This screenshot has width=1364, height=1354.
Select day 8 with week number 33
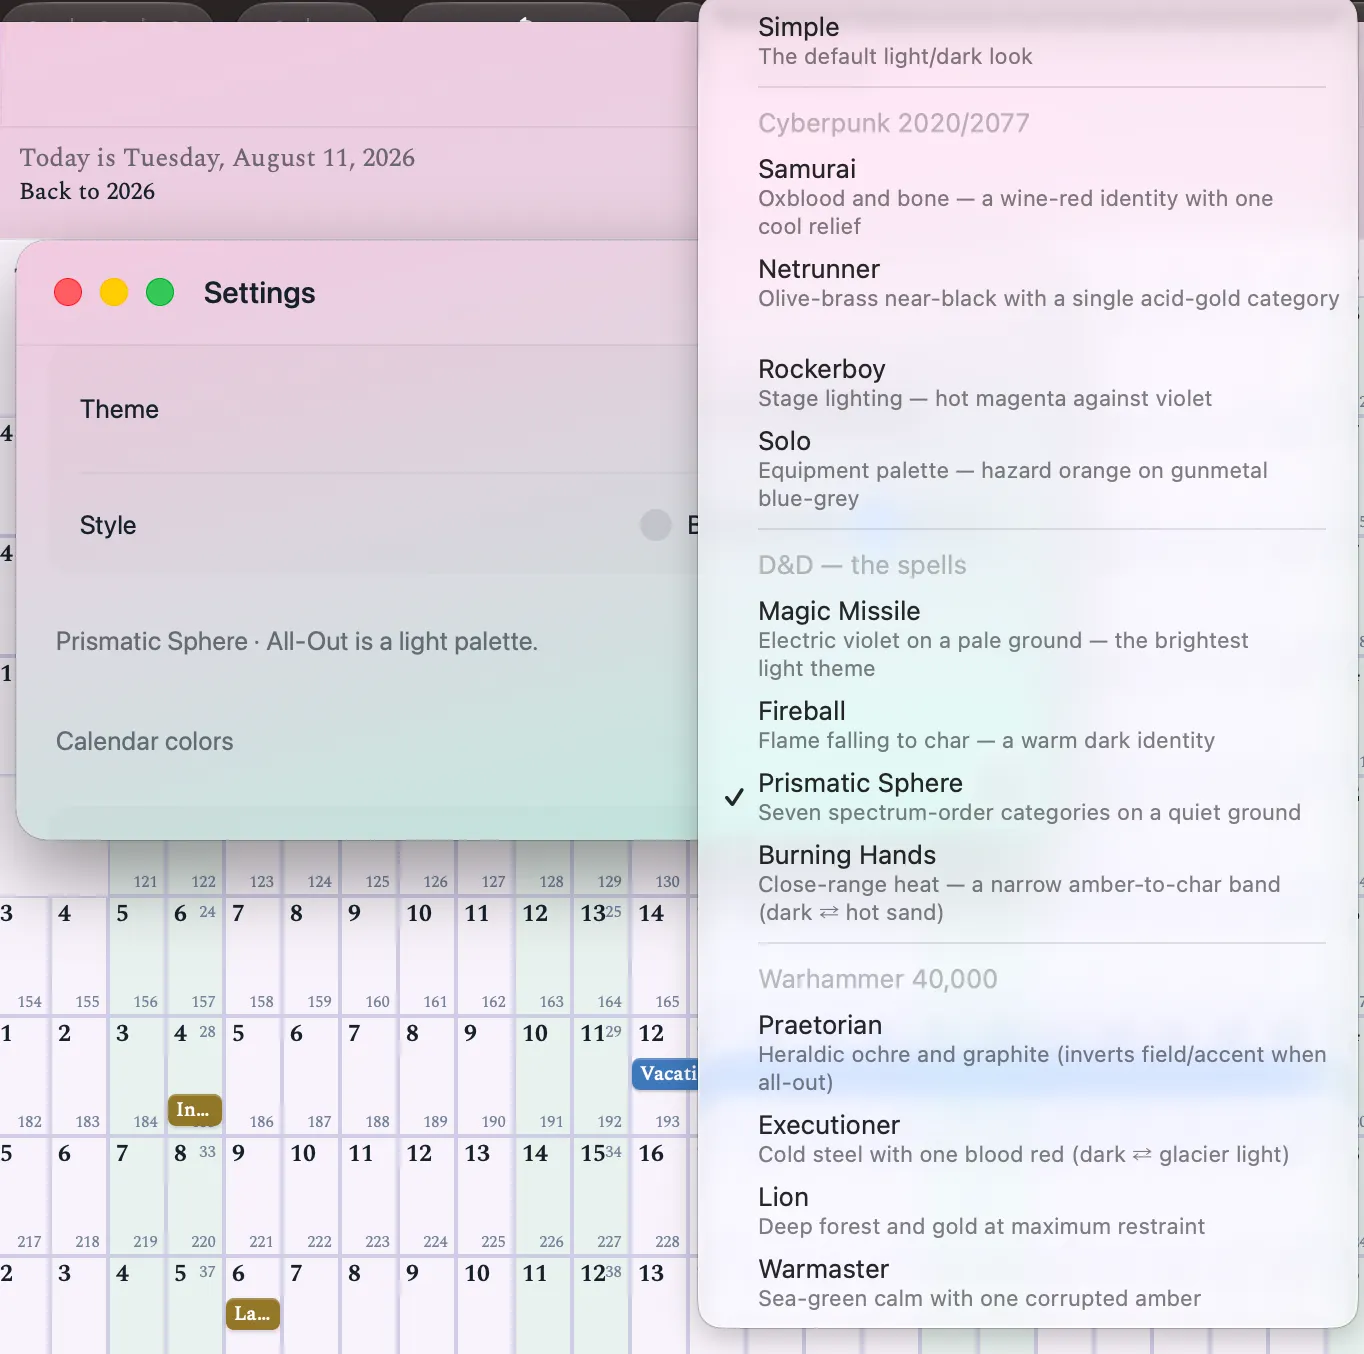click(x=195, y=1195)
